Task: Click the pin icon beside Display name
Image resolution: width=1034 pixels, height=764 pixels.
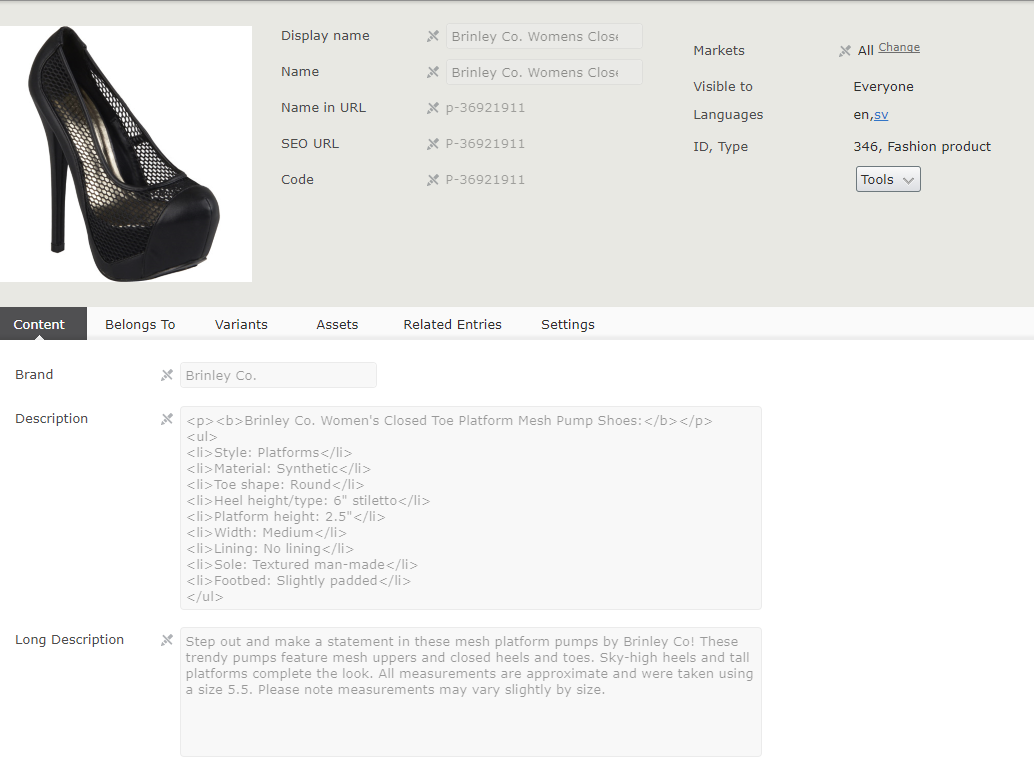Action: [x=433, y=36]
